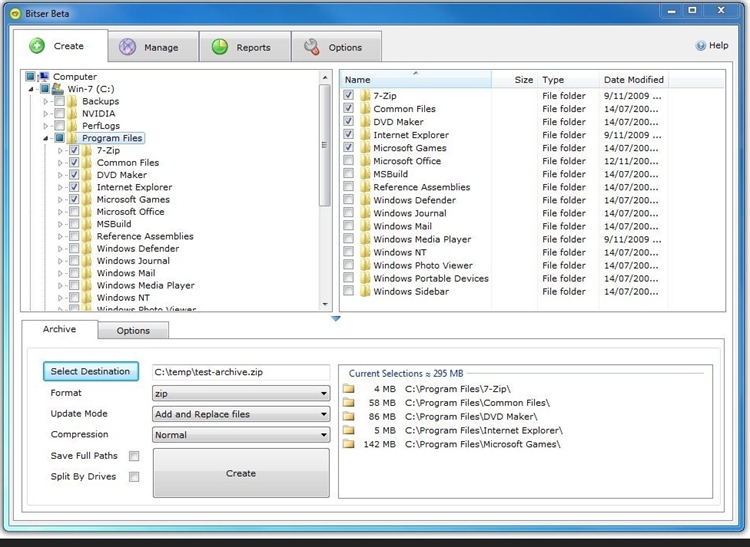The height and width of the screenshot is (547, 750).
Task: Open the Format dropdown set to zip
Action: pyautogui.click(x=240, y=394)
